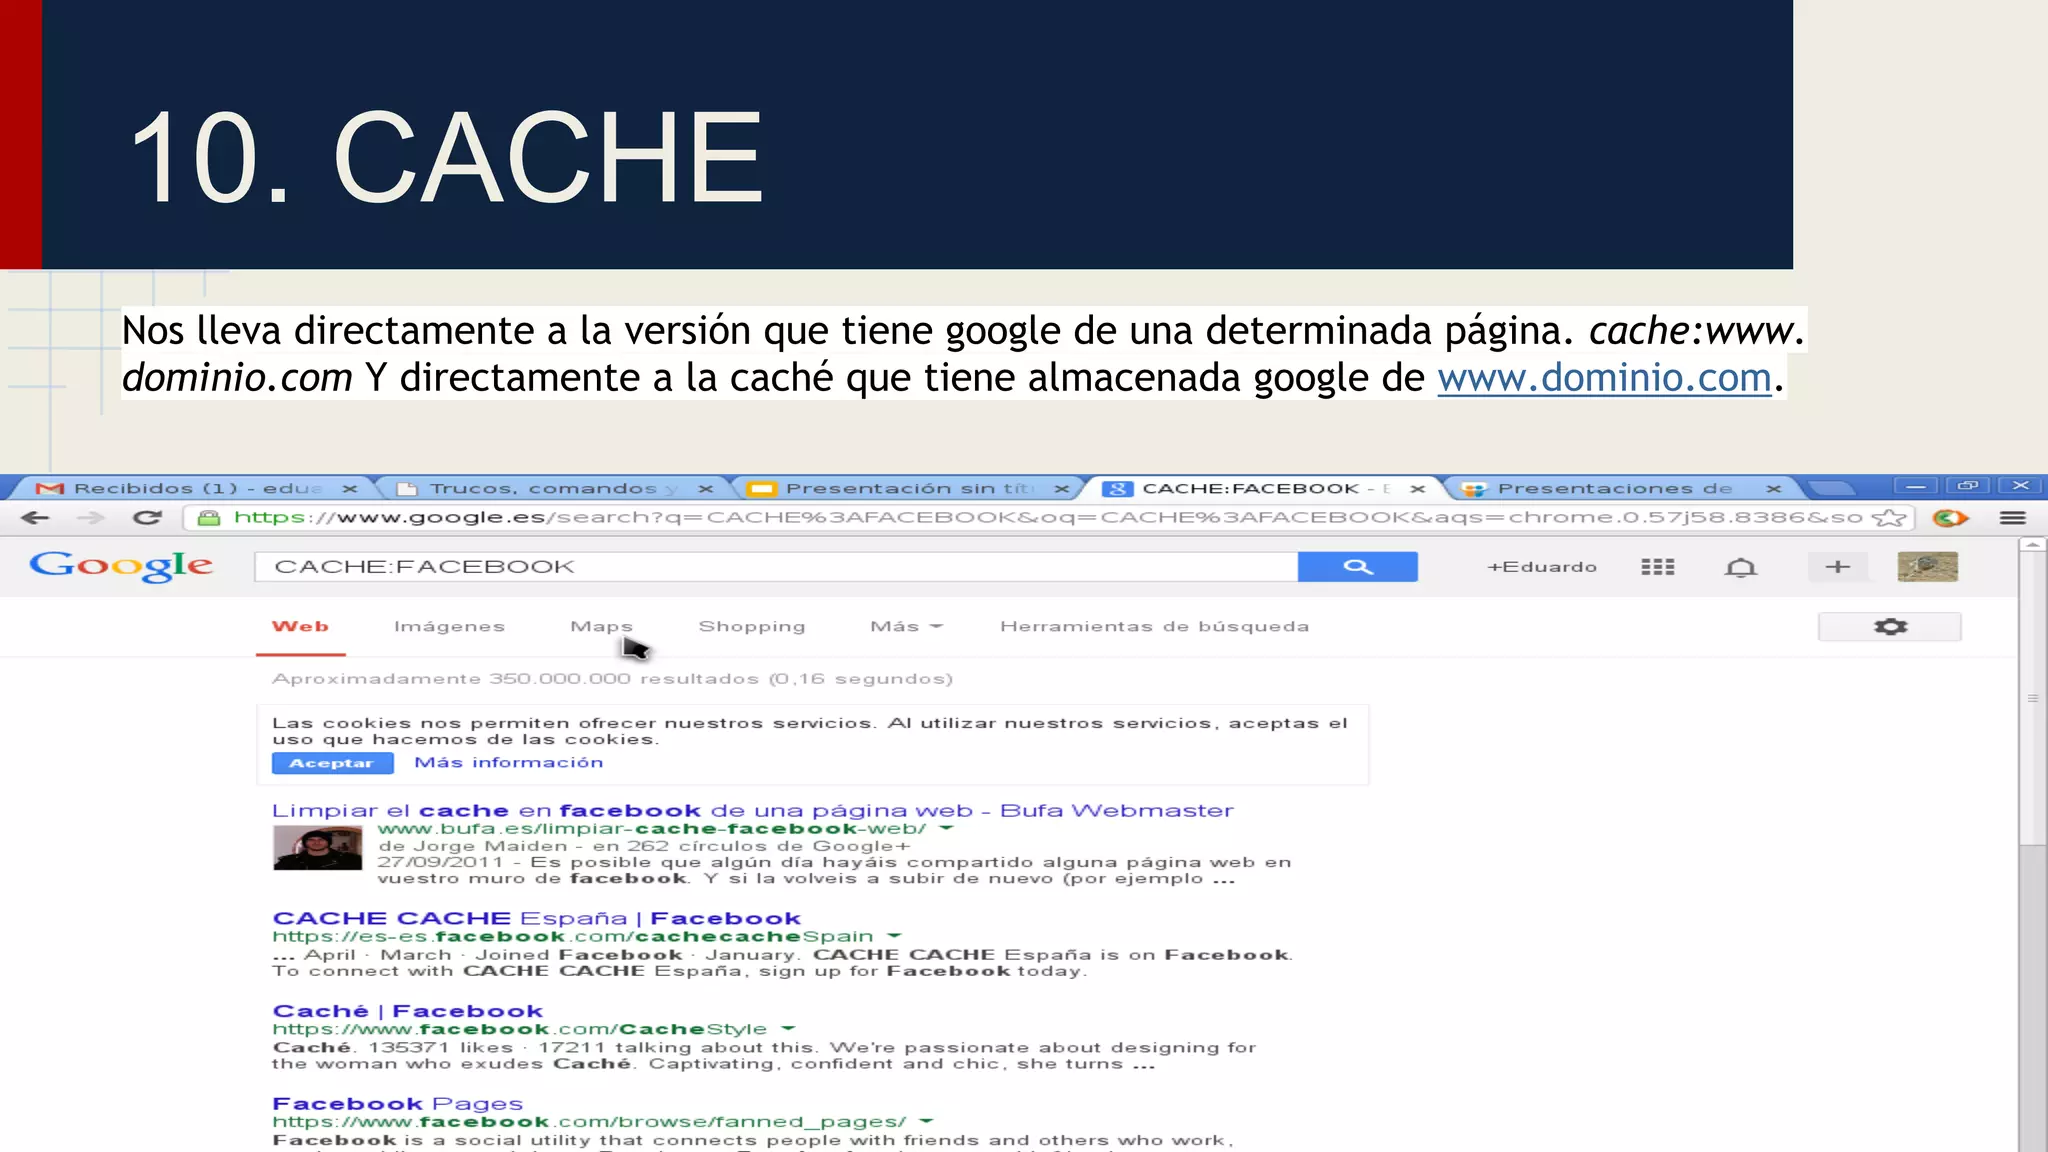The width and height of the screenshot is (2048, 1152).
Task: Open Caché | Facebook result
Action: point(407,1011)
